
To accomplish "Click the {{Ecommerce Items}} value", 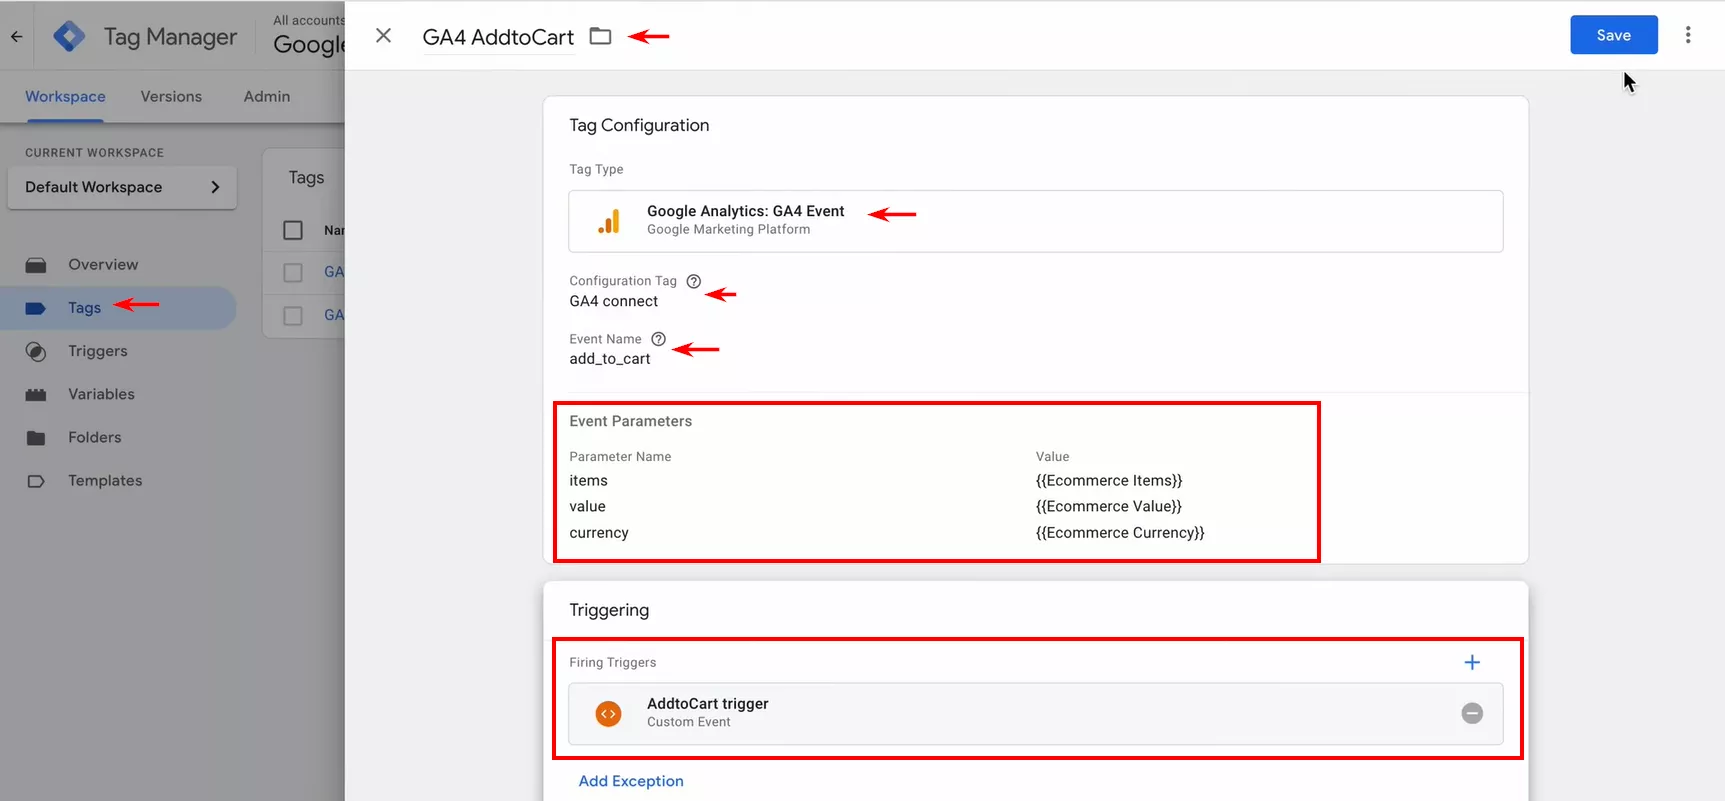I will 1109,481.
